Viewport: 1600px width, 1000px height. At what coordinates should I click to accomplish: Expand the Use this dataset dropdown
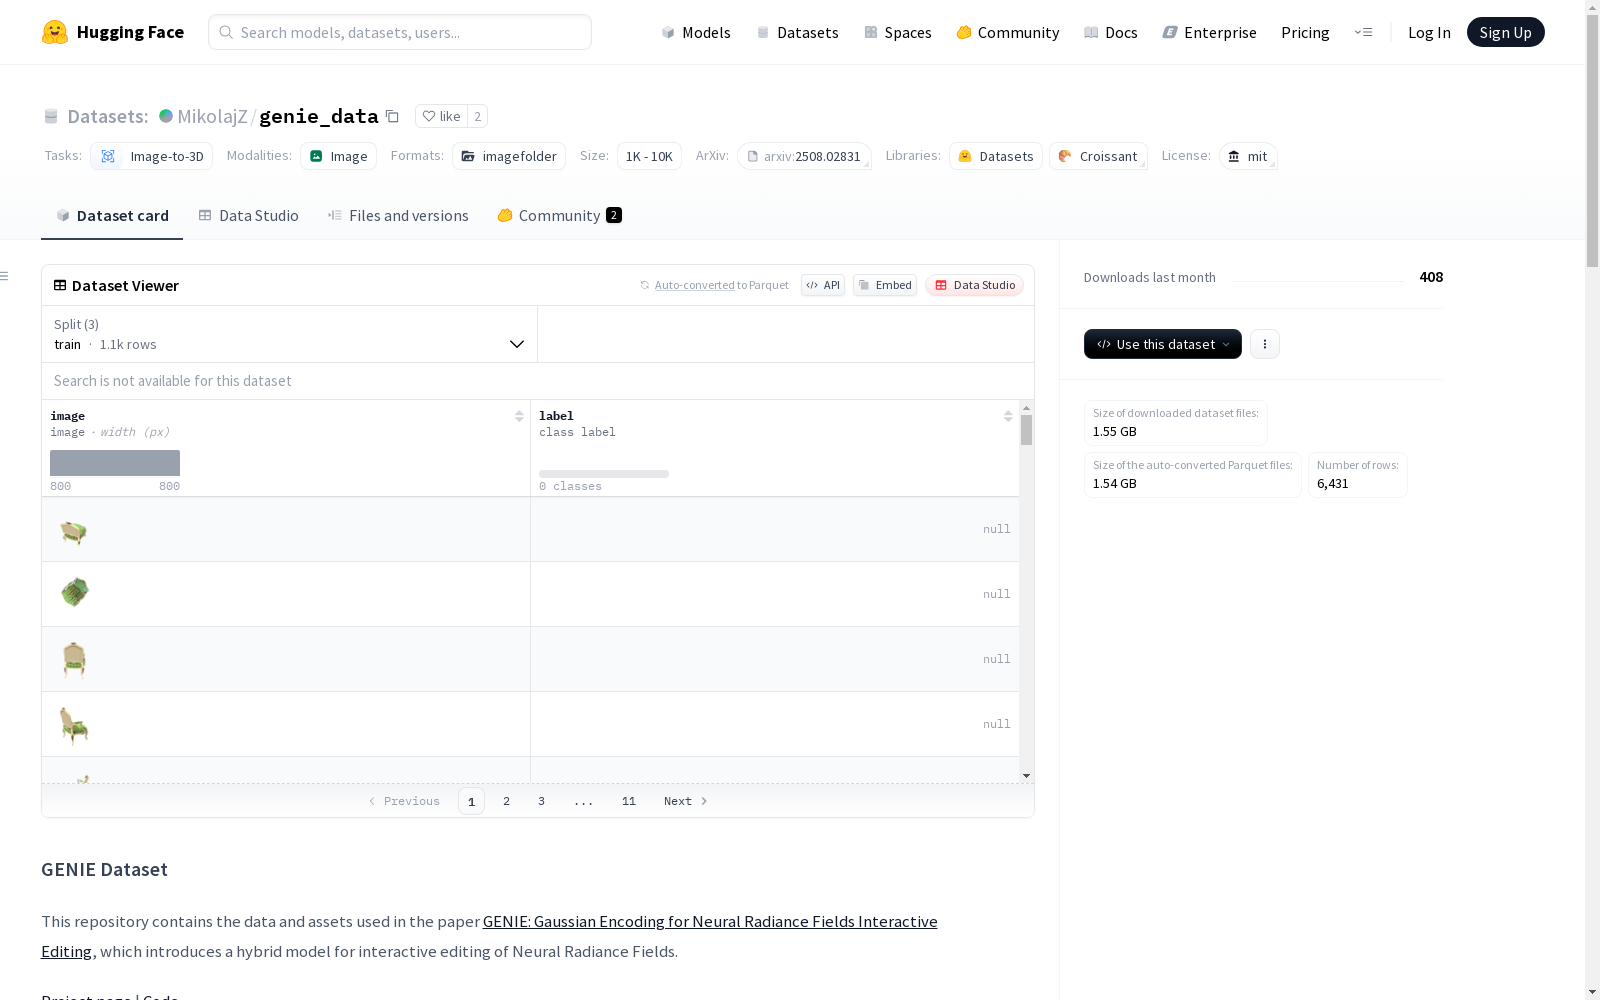pos(1163,344)
